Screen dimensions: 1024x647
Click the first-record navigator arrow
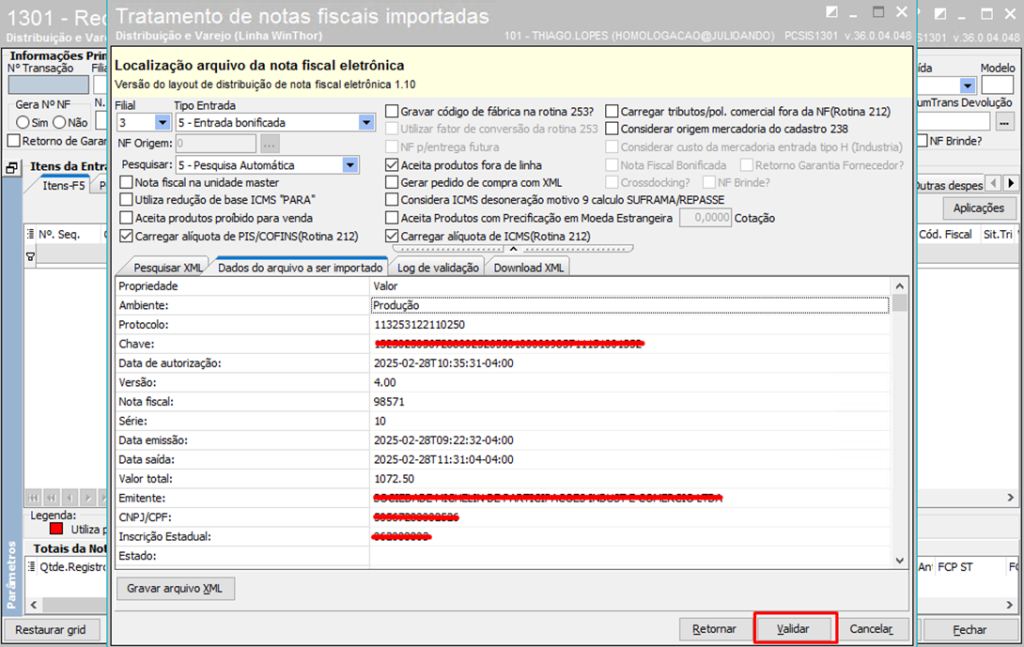click(x=33, y=497)
